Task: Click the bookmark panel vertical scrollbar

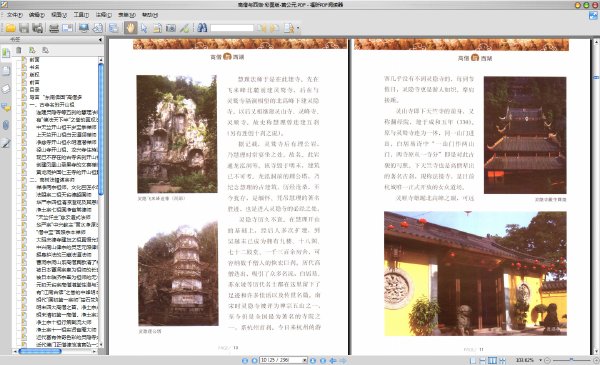Action: [x=101, y=129]
